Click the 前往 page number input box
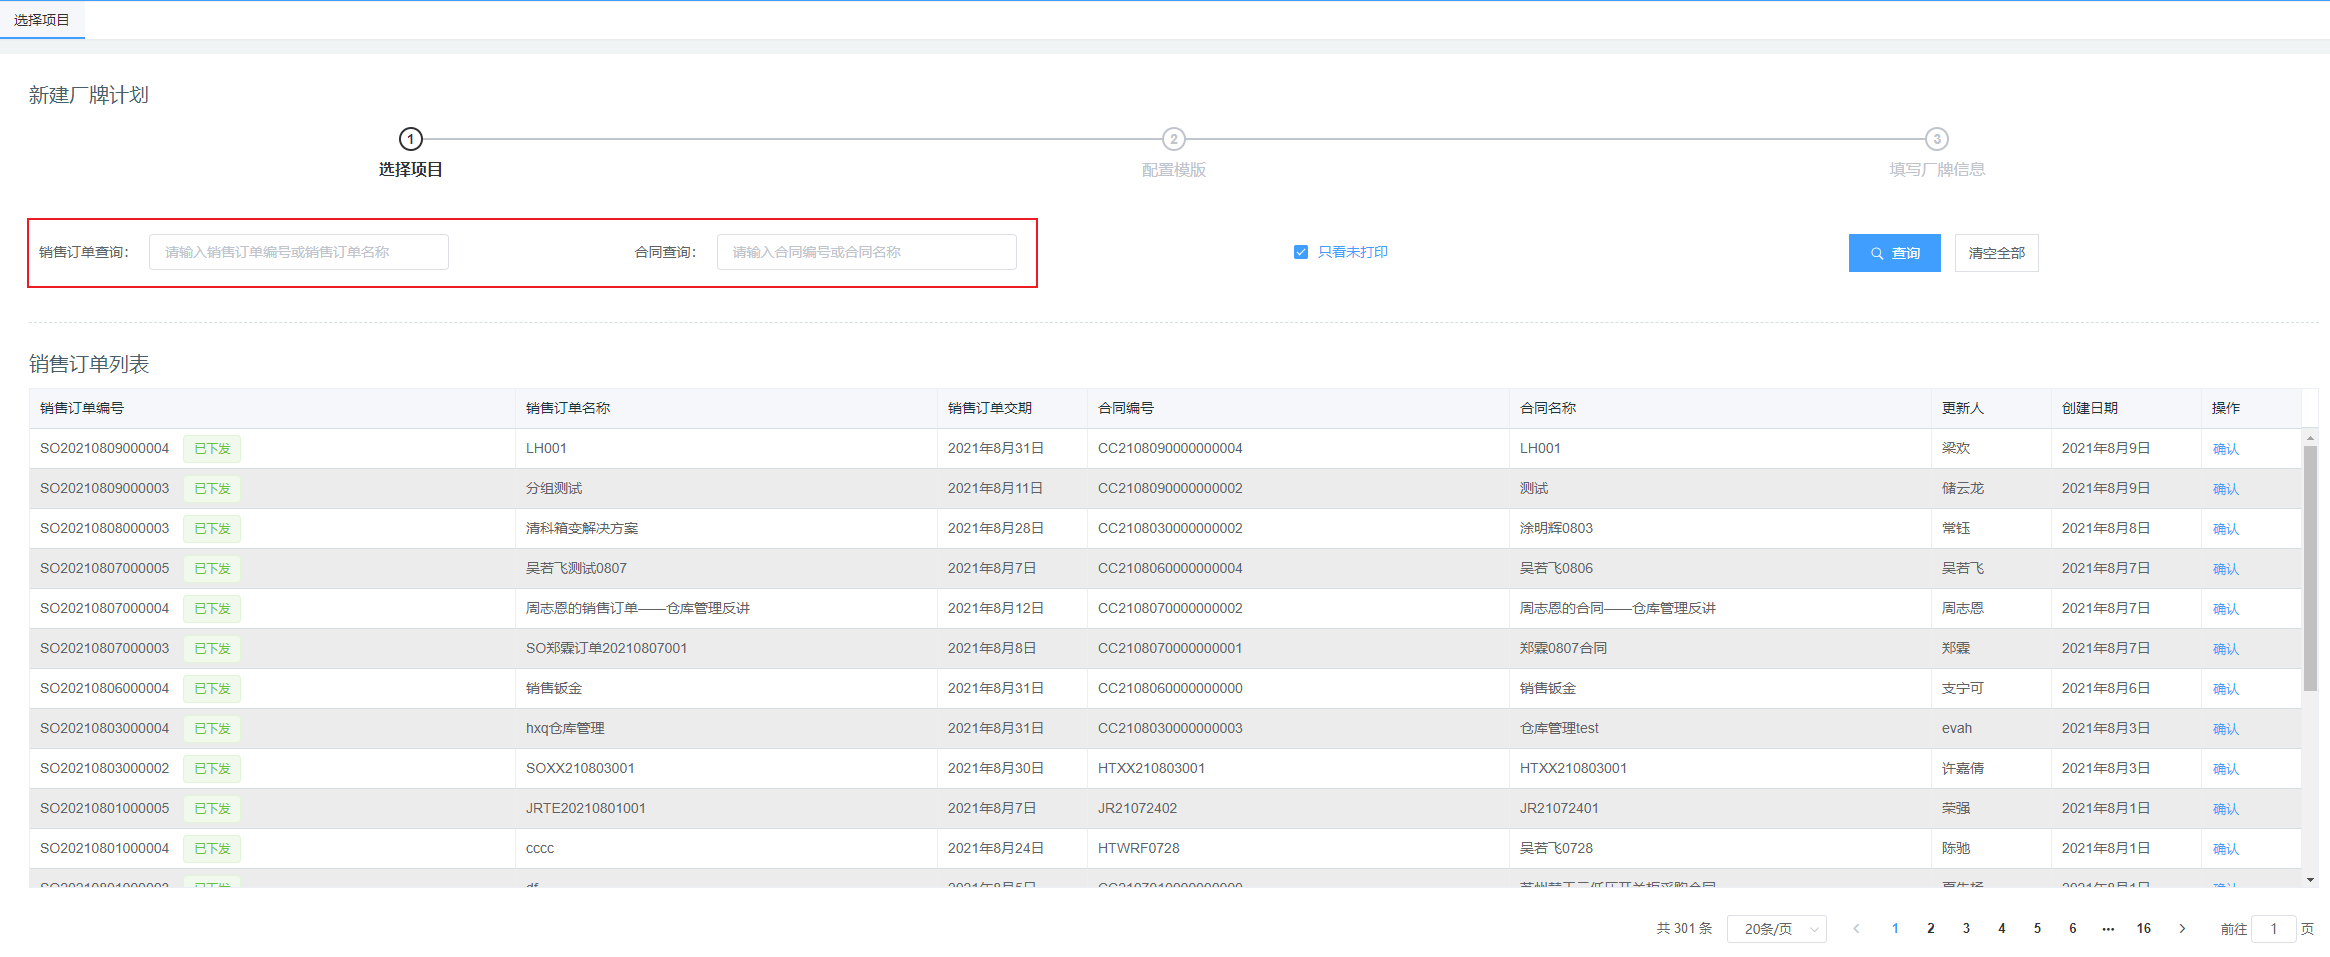Screen dimensions: 2330x957 [x=2273, y=929]
